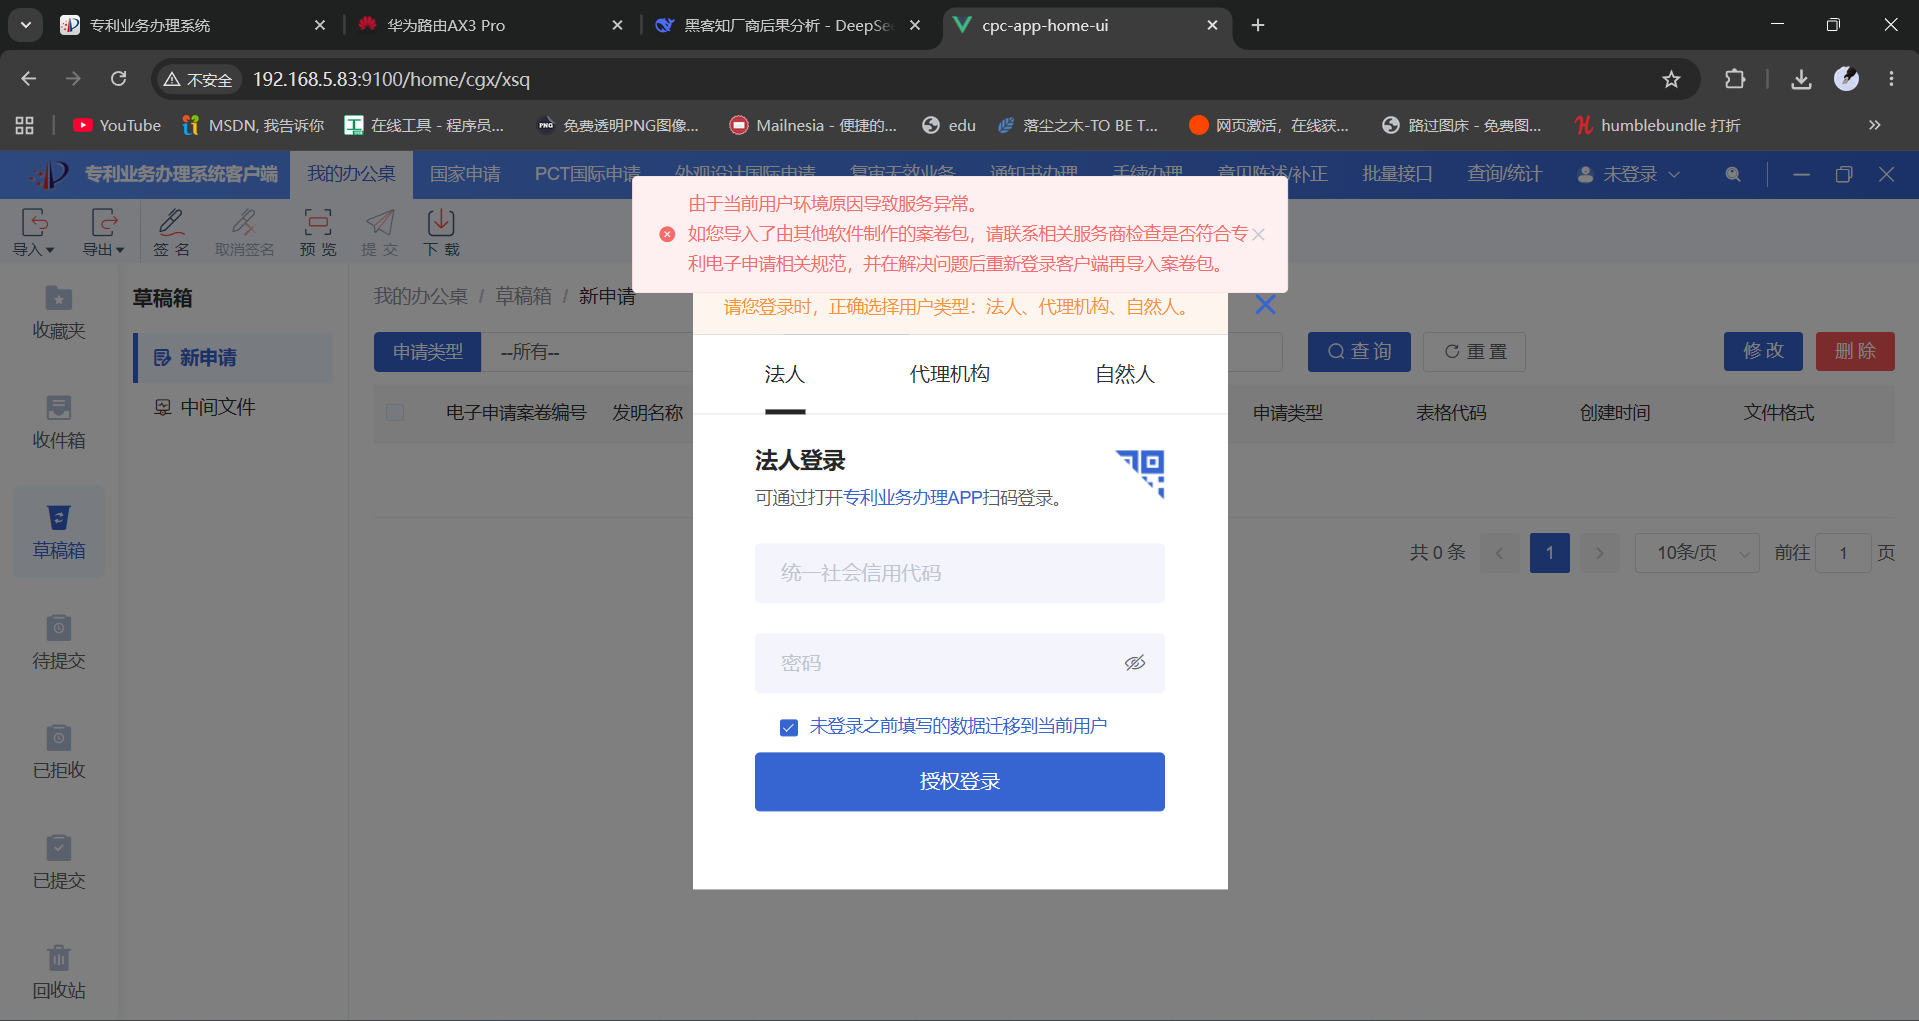Screen dimensions: 1919x1021
Task: Close the login dialog with blue X
Action: [x=1265, y=305]
